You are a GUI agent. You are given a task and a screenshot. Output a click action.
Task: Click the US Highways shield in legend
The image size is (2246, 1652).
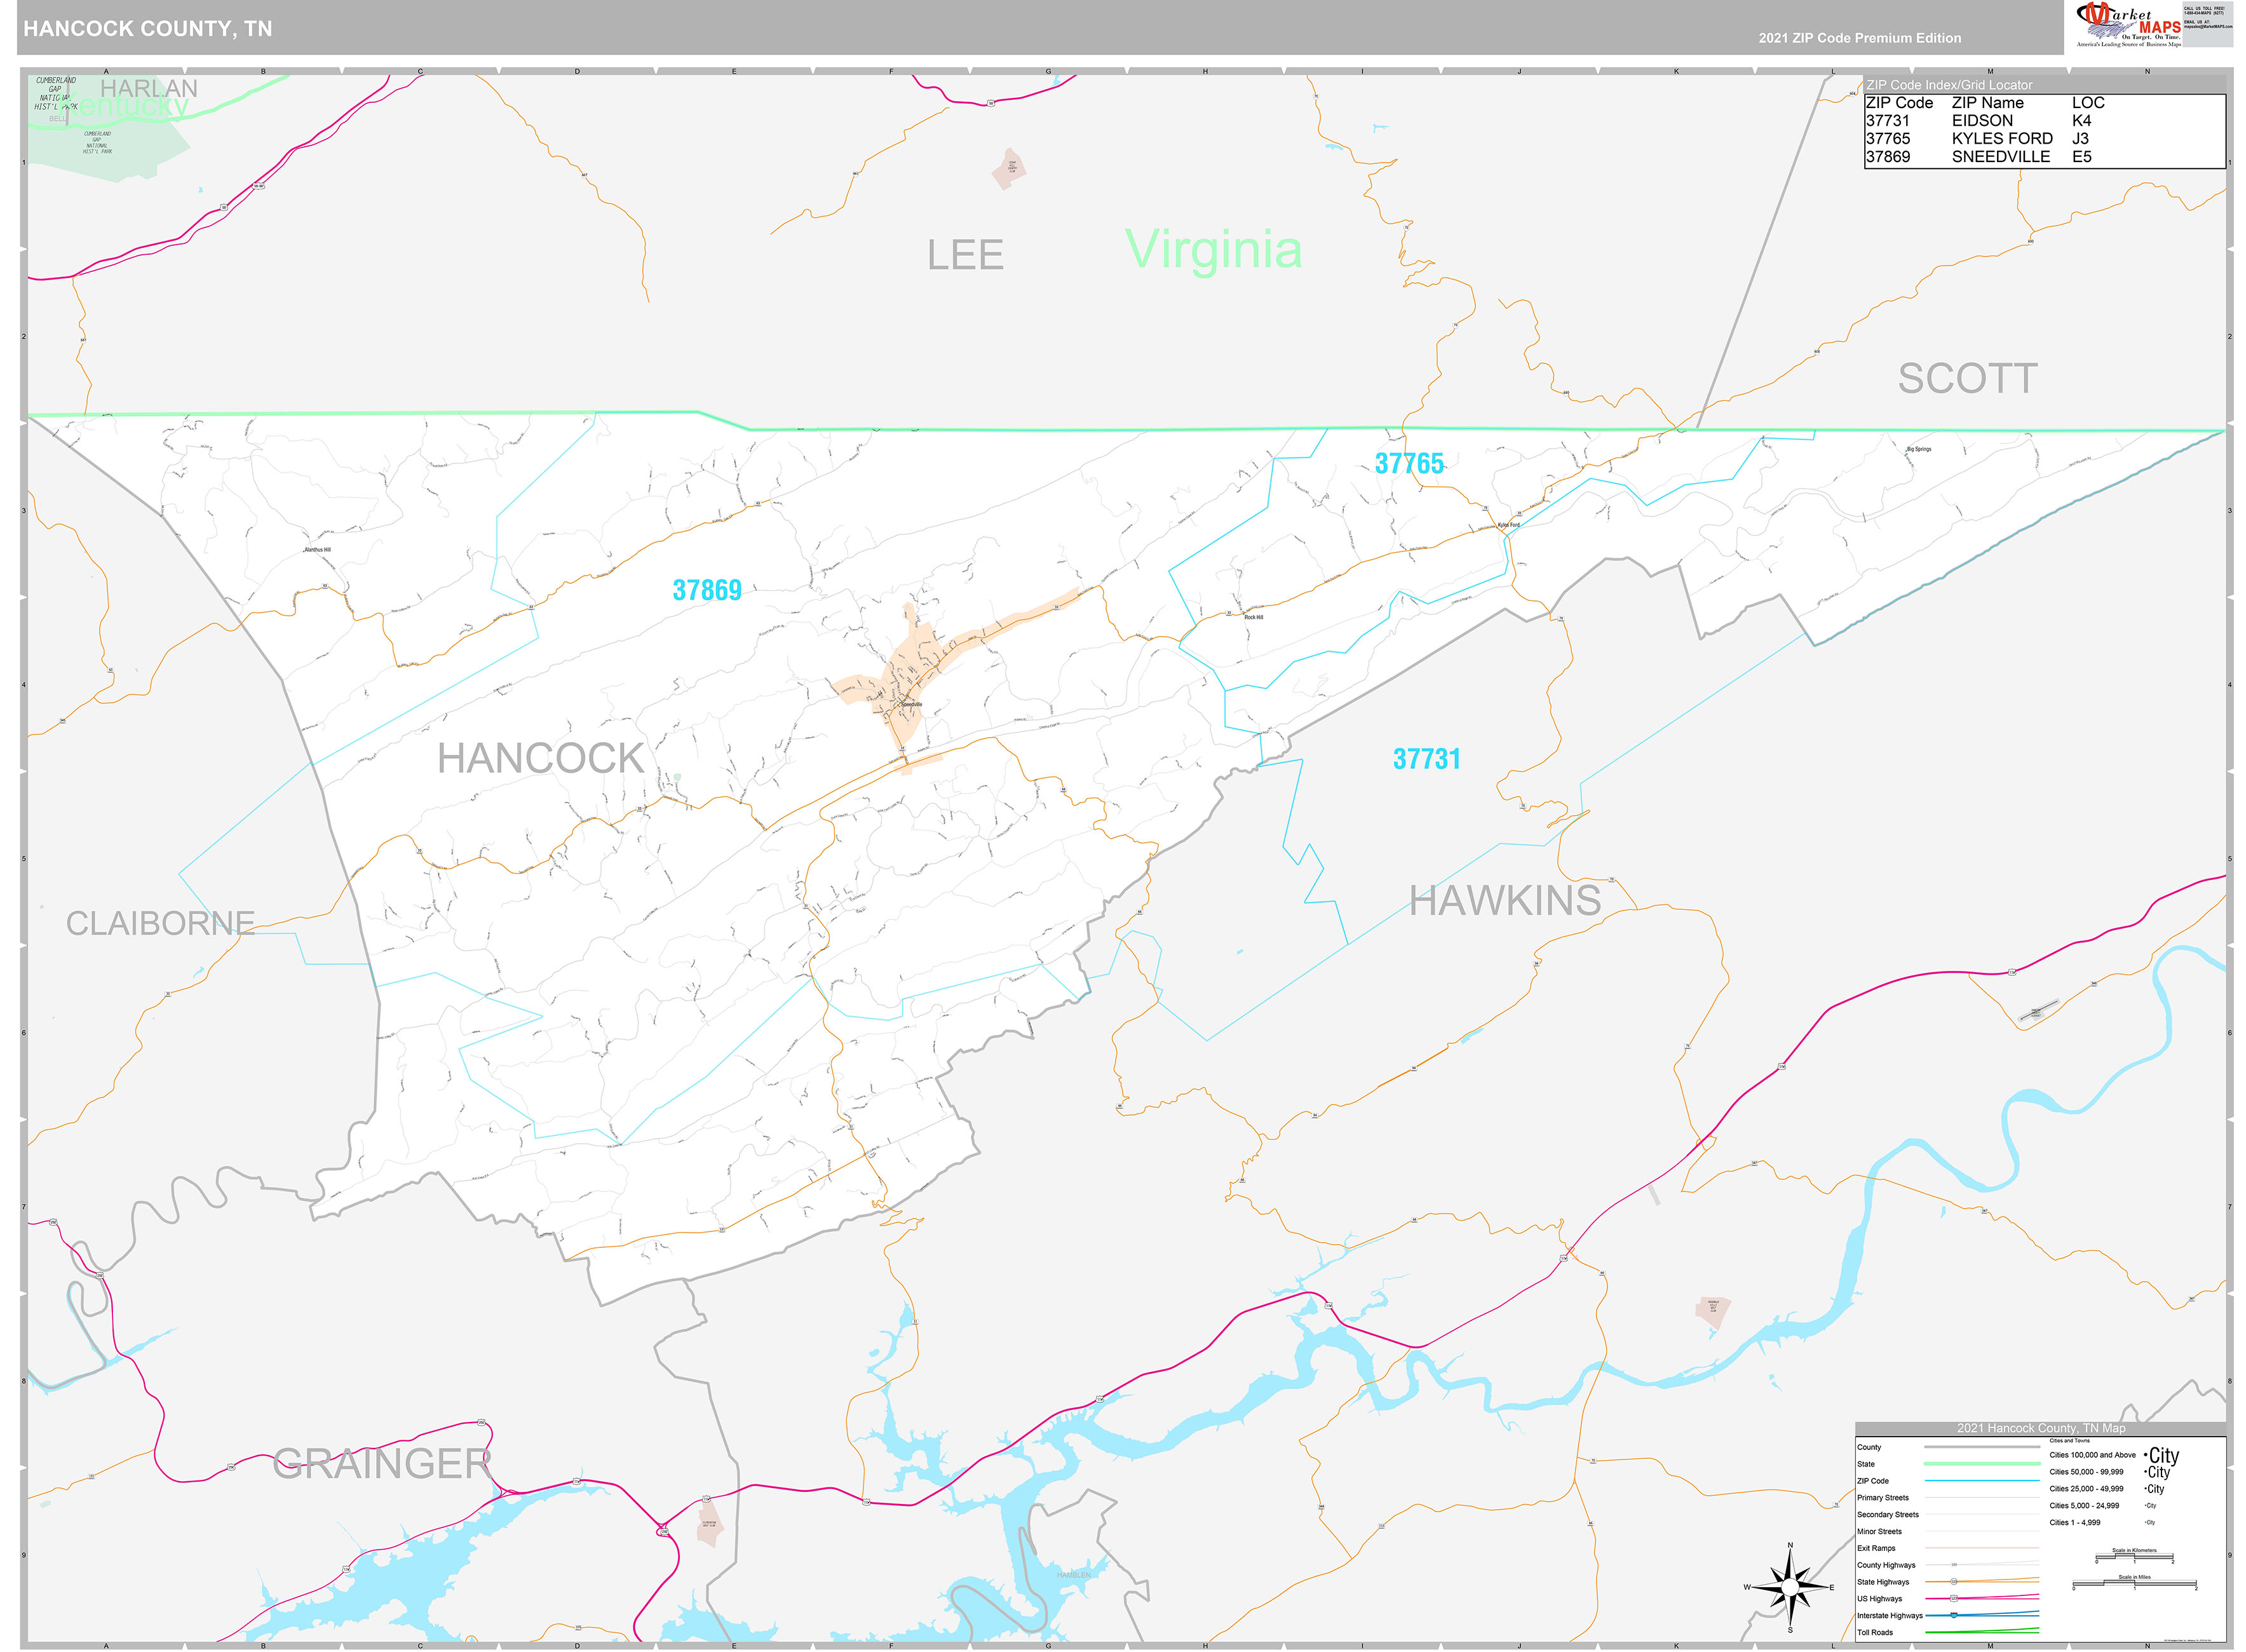pos(1953,1598)
